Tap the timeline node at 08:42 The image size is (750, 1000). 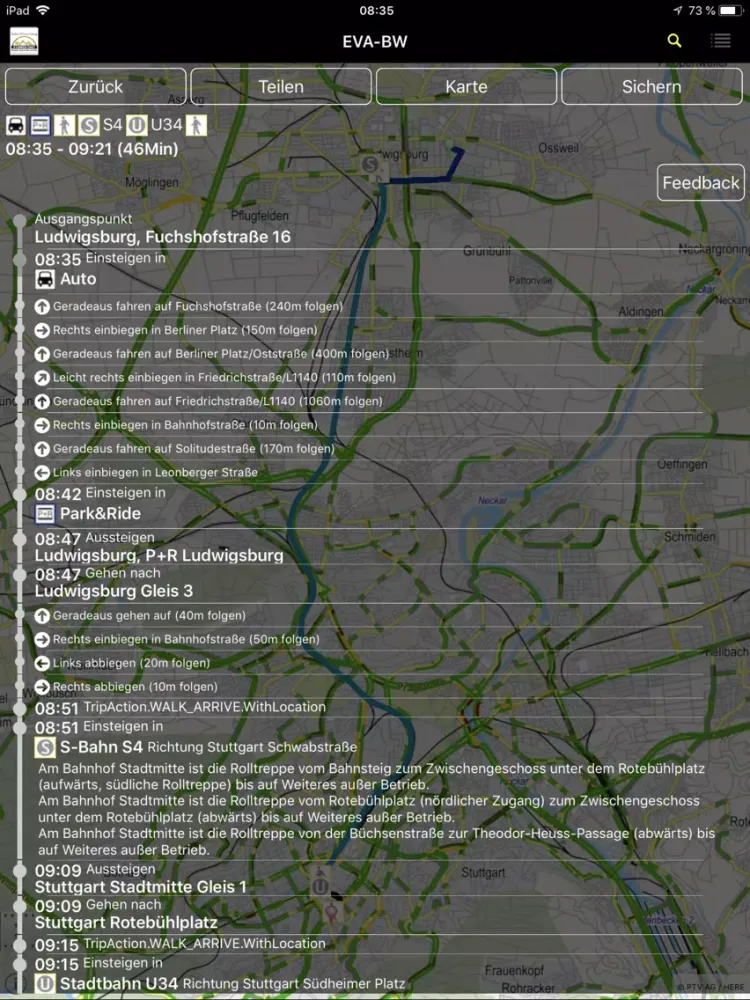tap(20, 494)
